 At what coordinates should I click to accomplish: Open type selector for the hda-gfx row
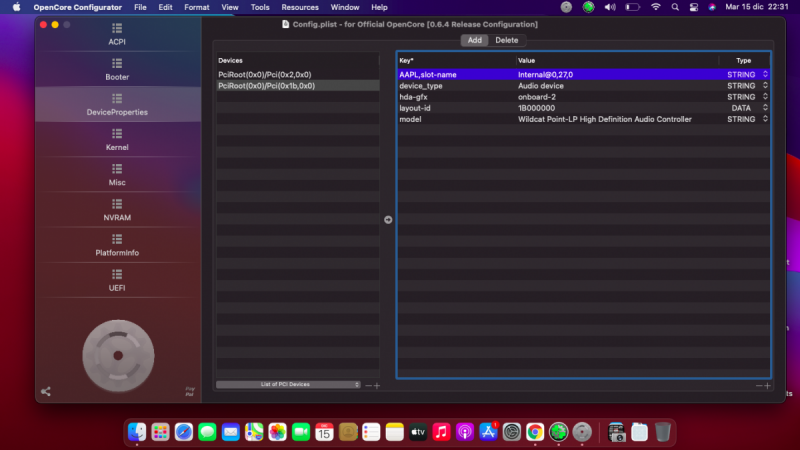765,97
